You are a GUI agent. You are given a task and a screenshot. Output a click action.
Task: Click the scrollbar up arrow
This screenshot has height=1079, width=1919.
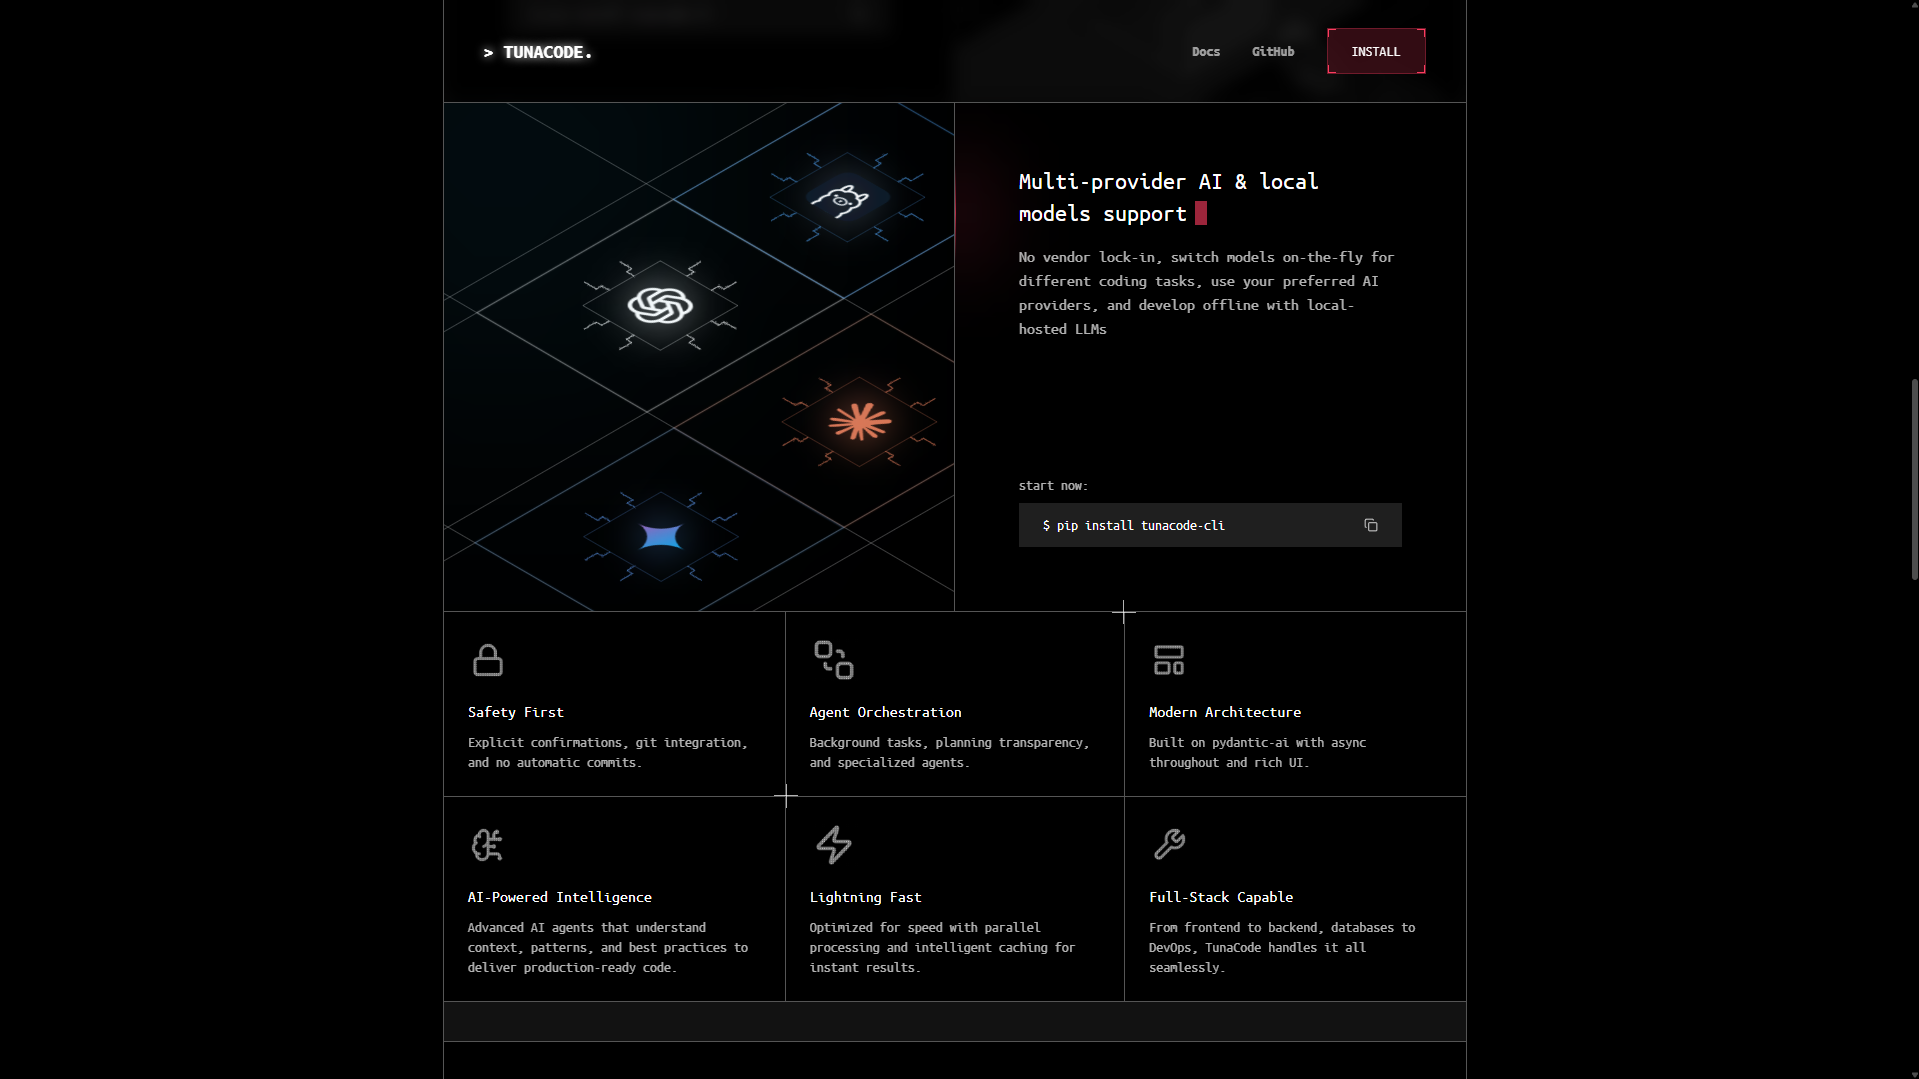(x=1914, y=6)
